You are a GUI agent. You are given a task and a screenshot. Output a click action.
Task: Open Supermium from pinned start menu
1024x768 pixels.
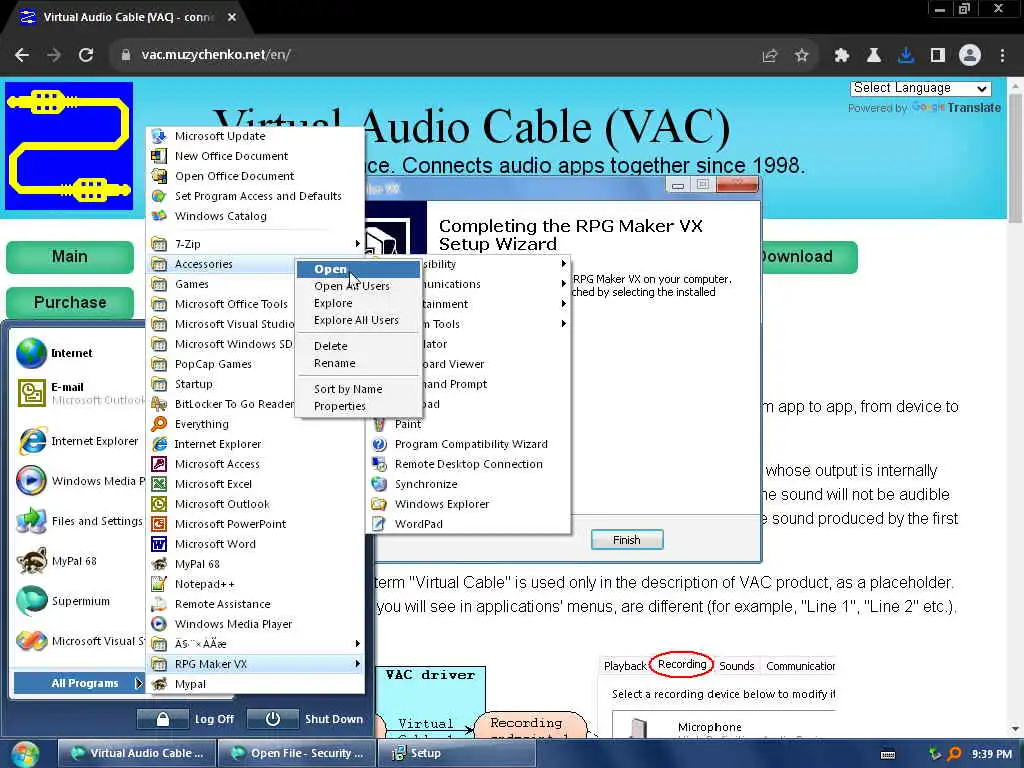click(x=78, y=601)
